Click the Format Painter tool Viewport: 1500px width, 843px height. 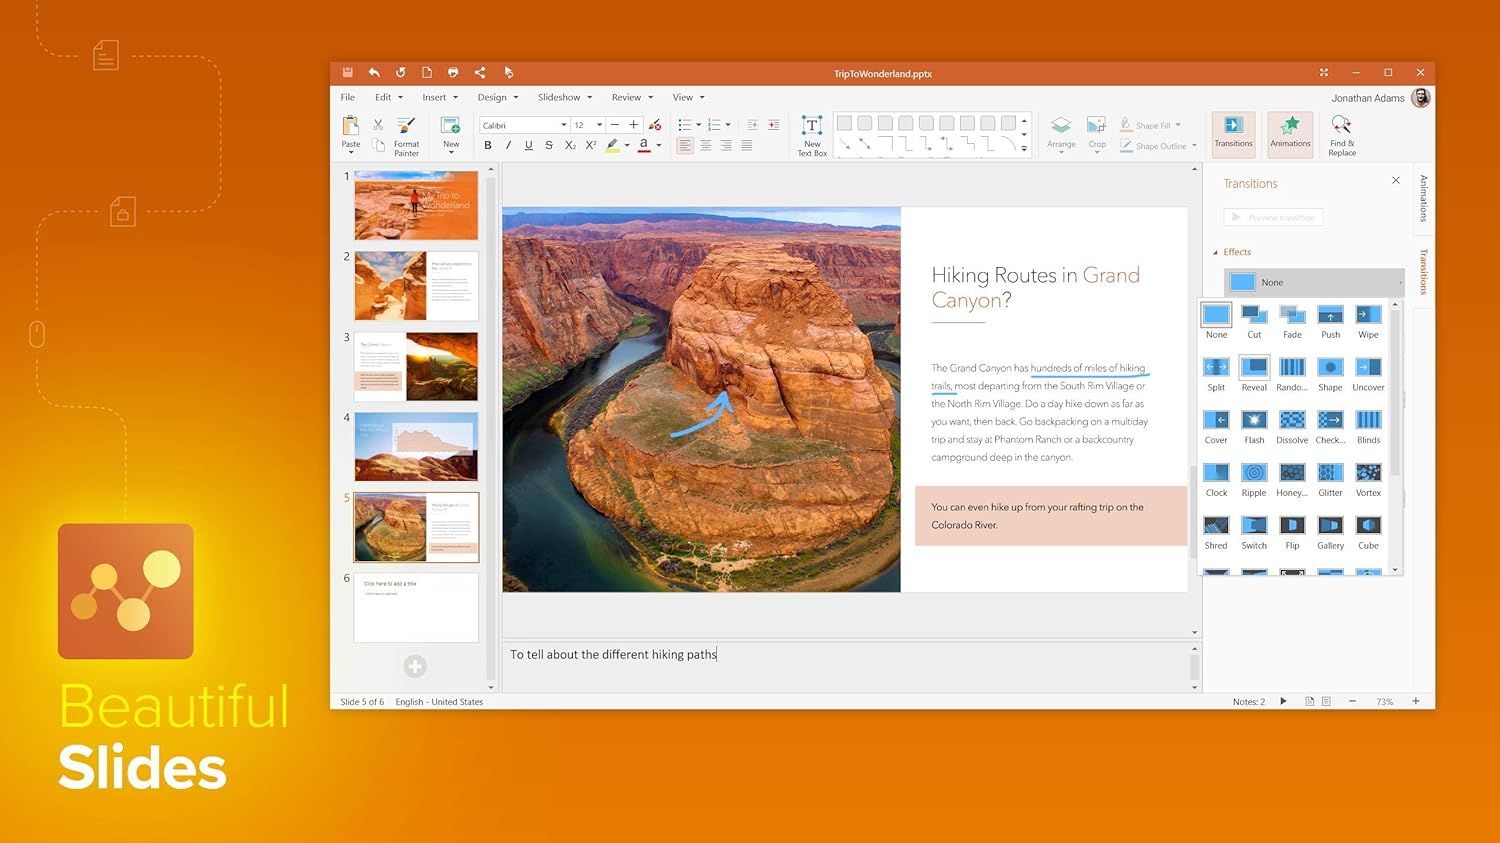pyautogui.click(x=406, y=135)
